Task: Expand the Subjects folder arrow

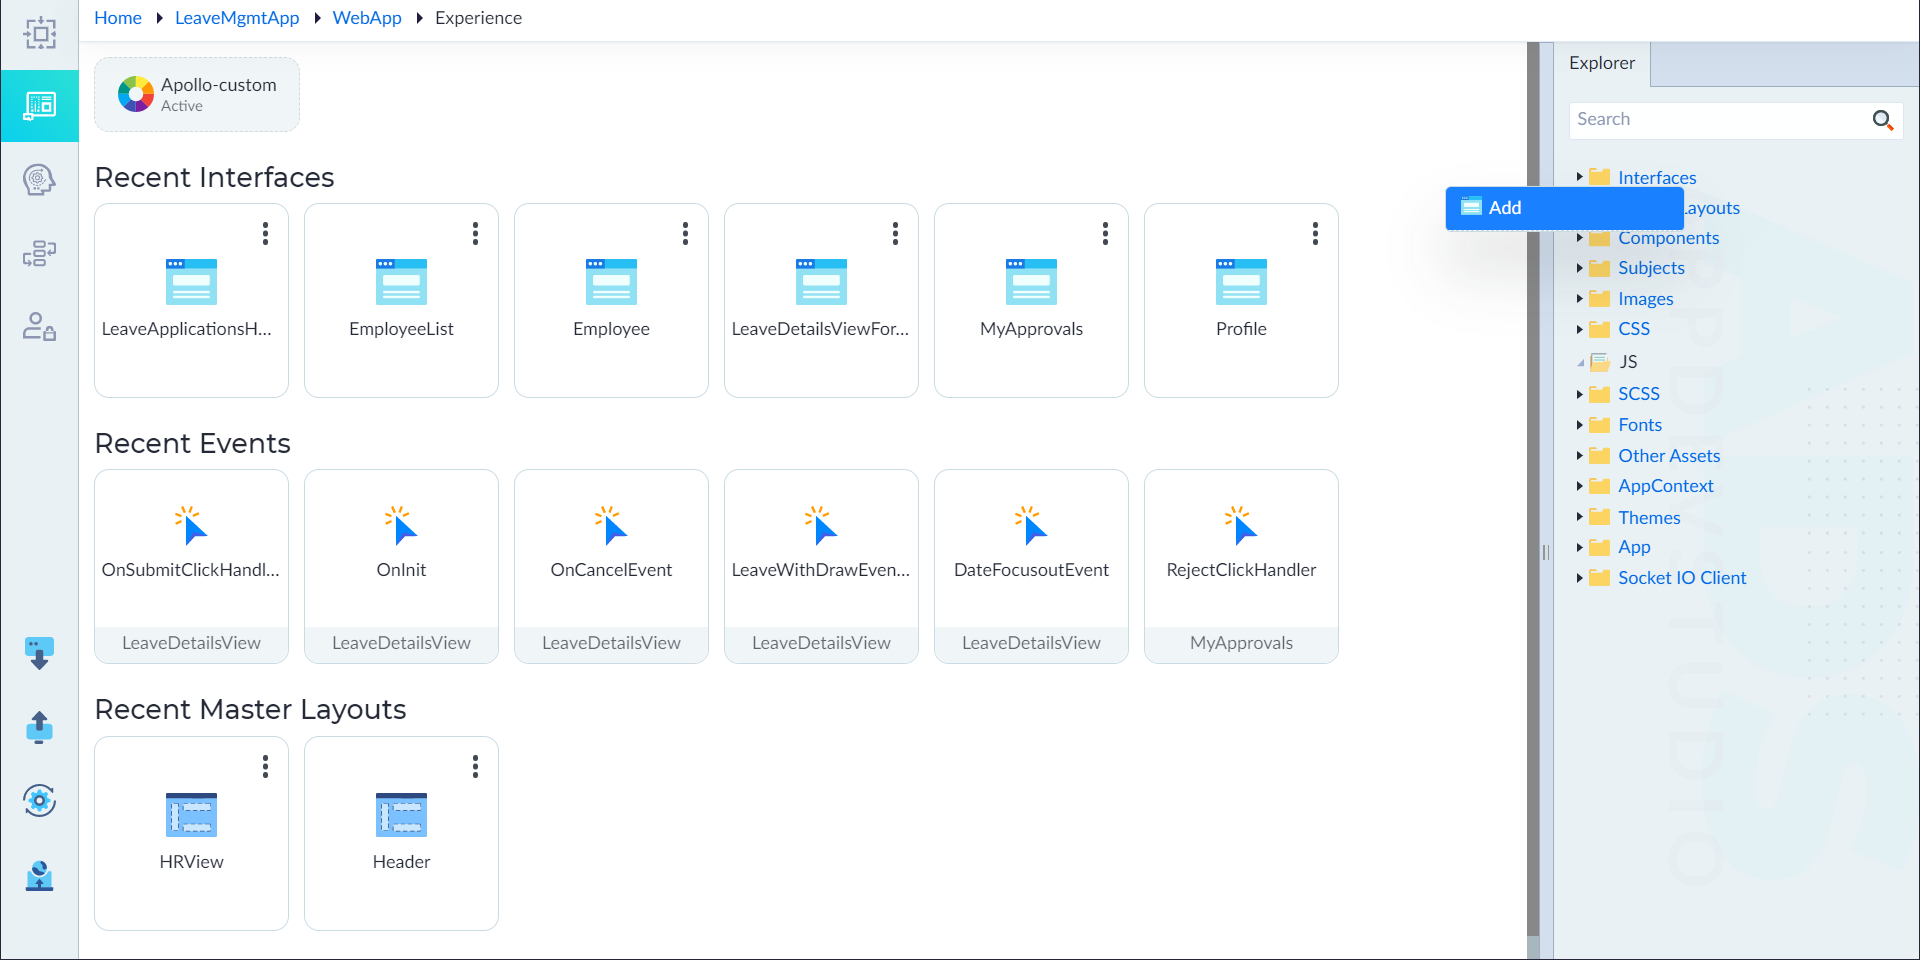Action: [x=1579, y=268]
